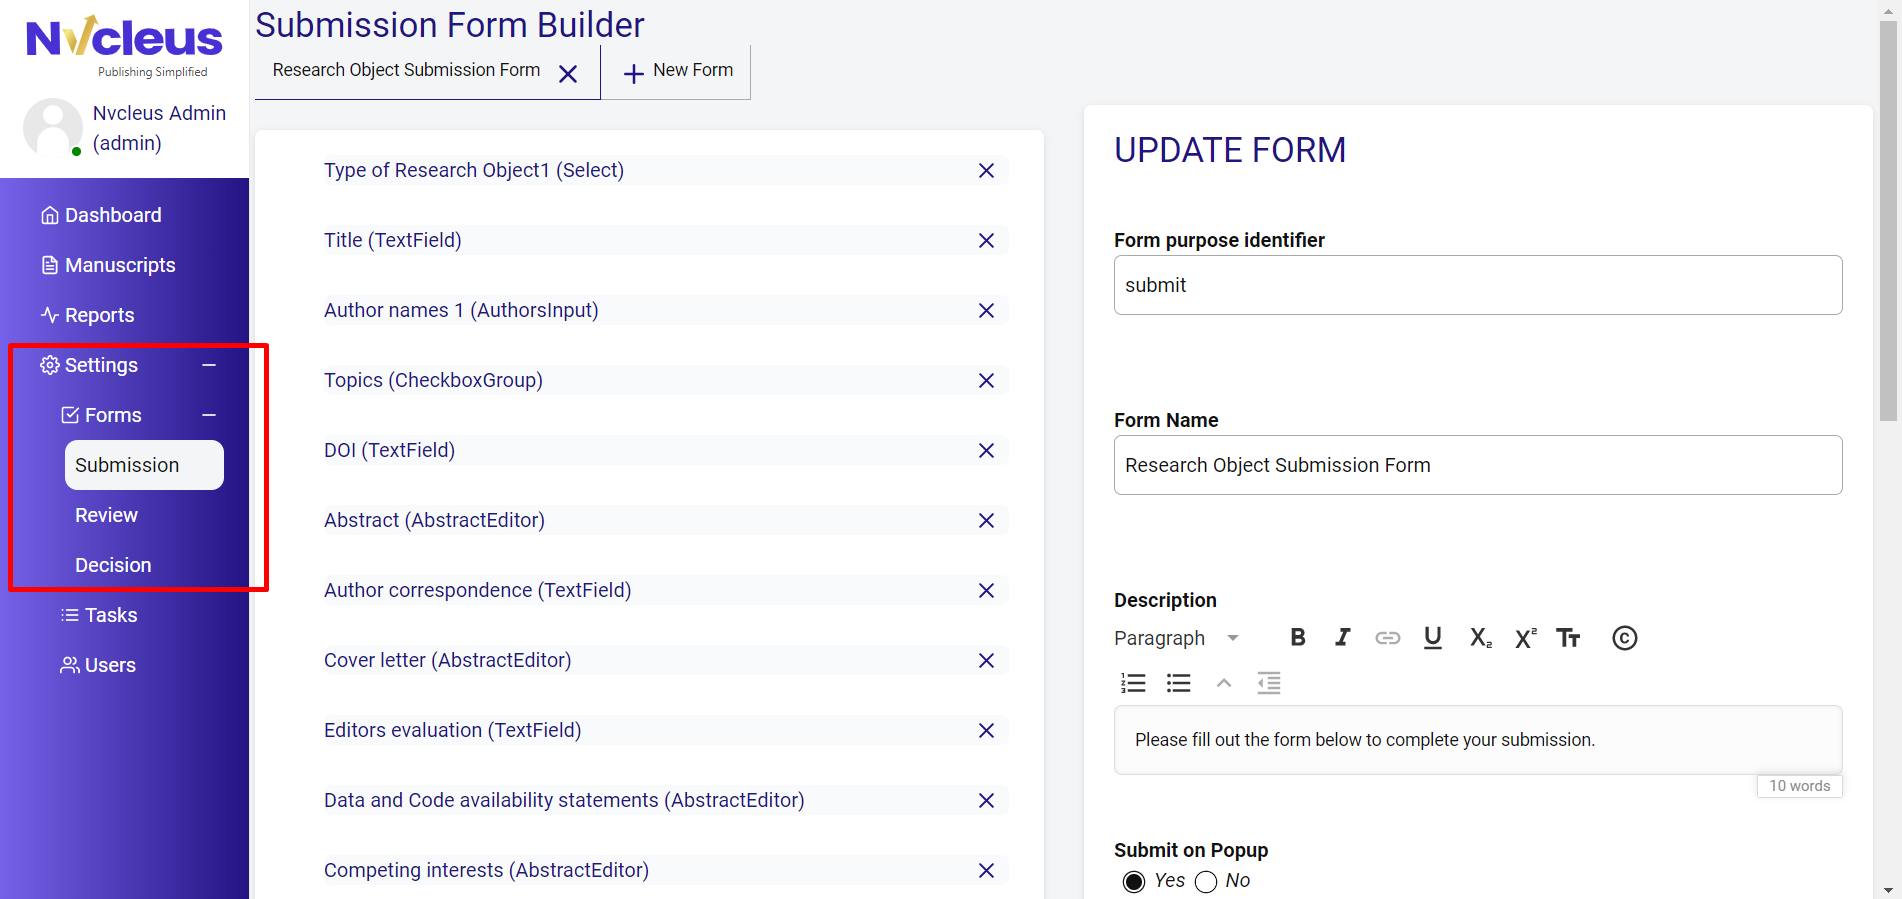This screenshot has width=1902, height=899.
Task: Go to the Dashboard page
Action: (112, 215)
